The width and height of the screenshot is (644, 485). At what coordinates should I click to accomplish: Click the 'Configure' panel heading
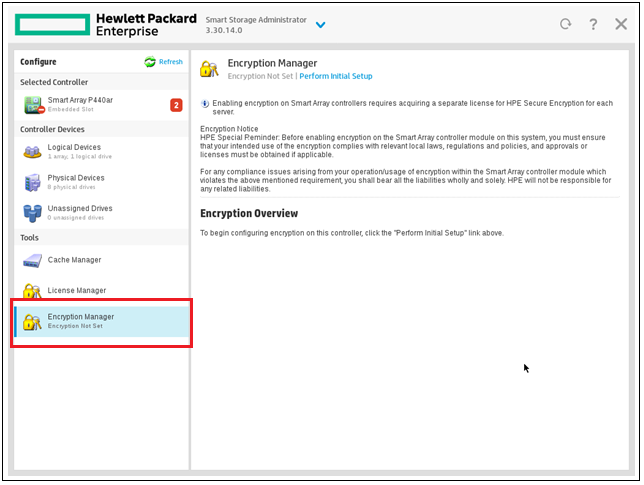tap(38, 62)
